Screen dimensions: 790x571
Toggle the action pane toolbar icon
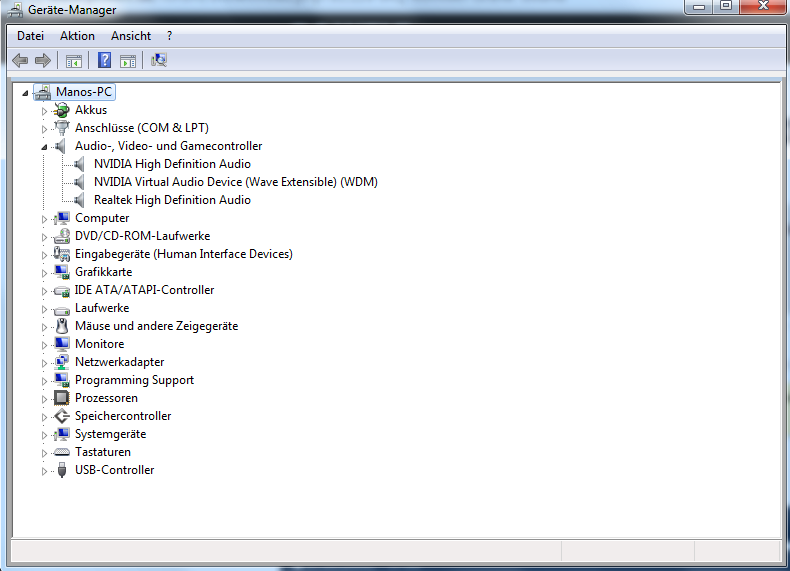(x=128, y=61)
